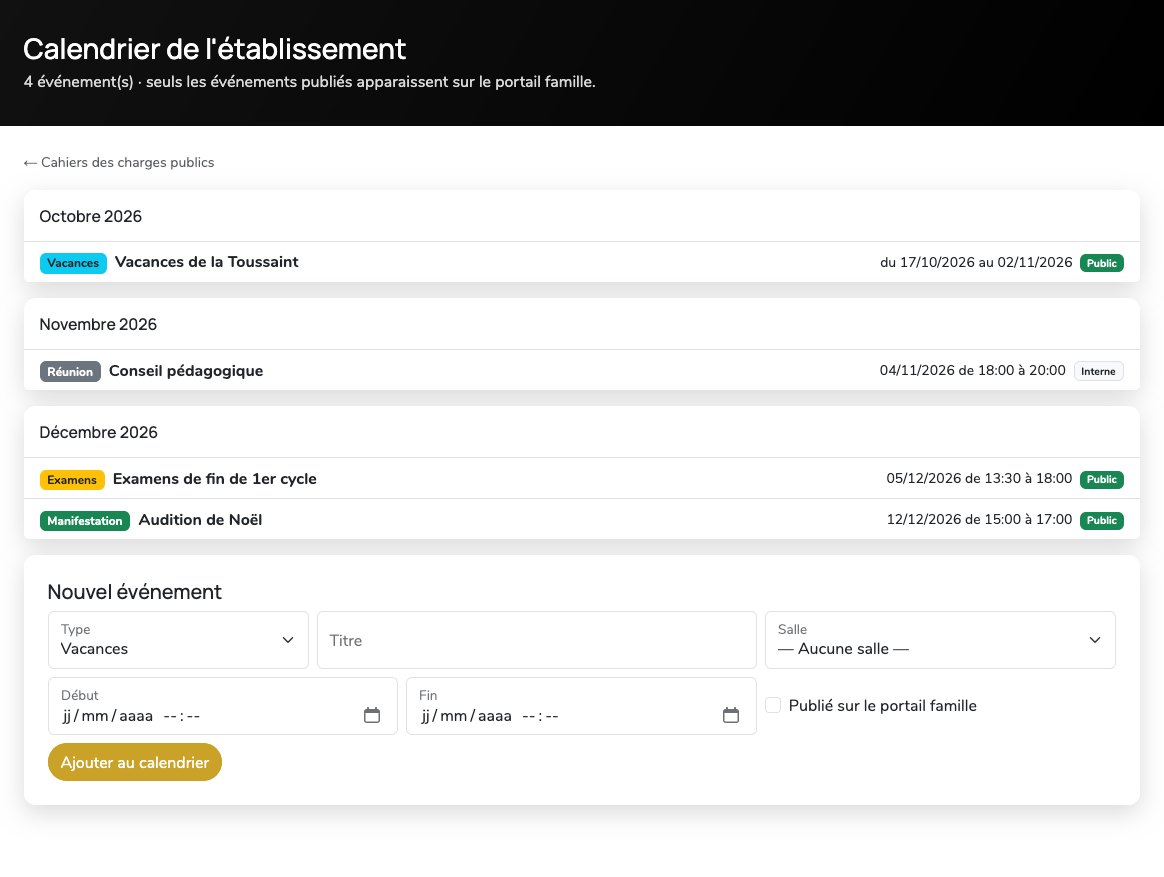The width and height of the screenshot is (1164, 877).
Task: Click the date 12/12/2026 de 15:00 à 17:00
Action: [x=979, y=520]
